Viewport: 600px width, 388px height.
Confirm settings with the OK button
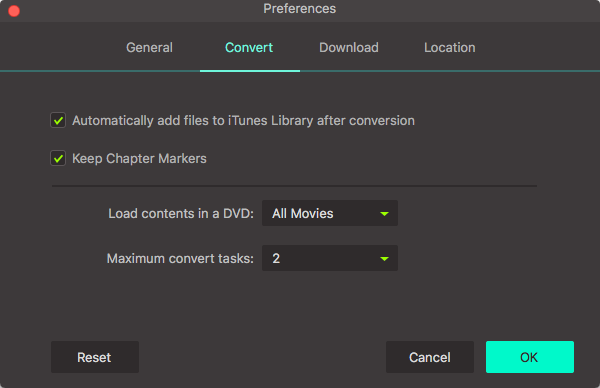click(530, 357)
